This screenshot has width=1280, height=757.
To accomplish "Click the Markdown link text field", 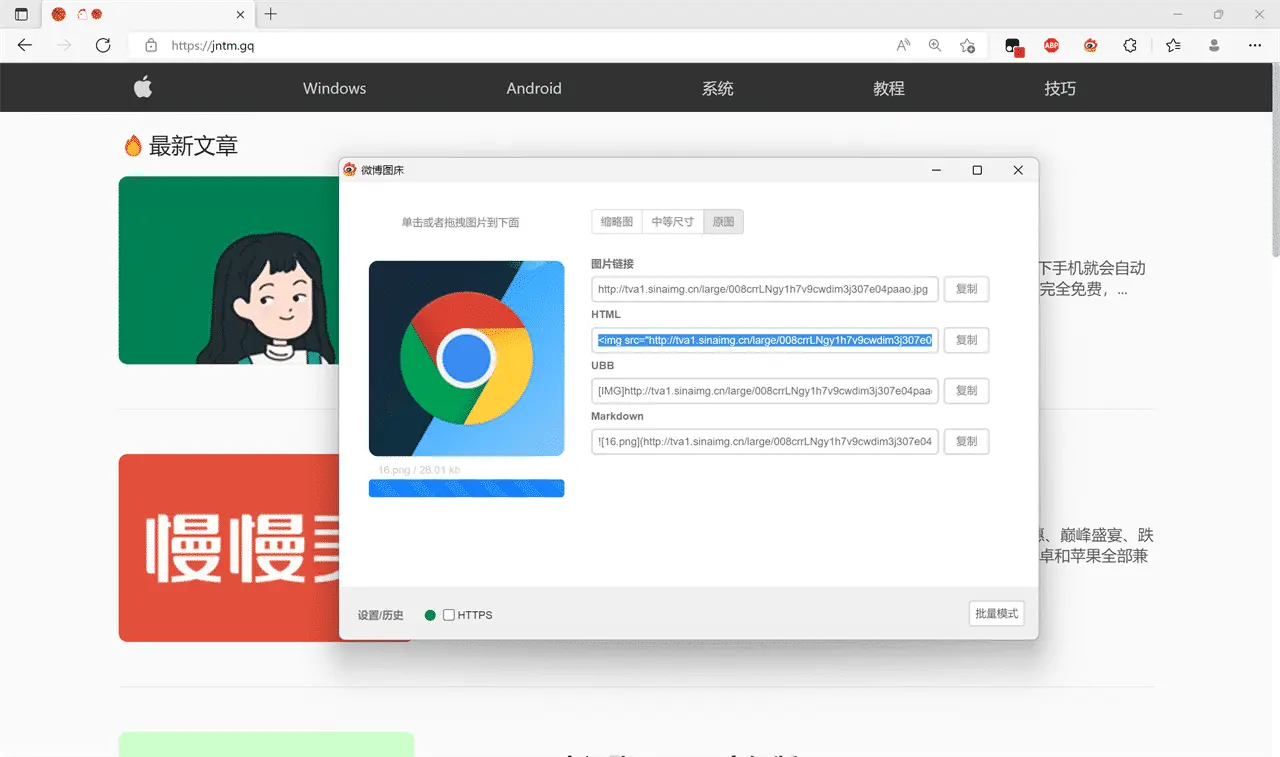I will 765,441.
